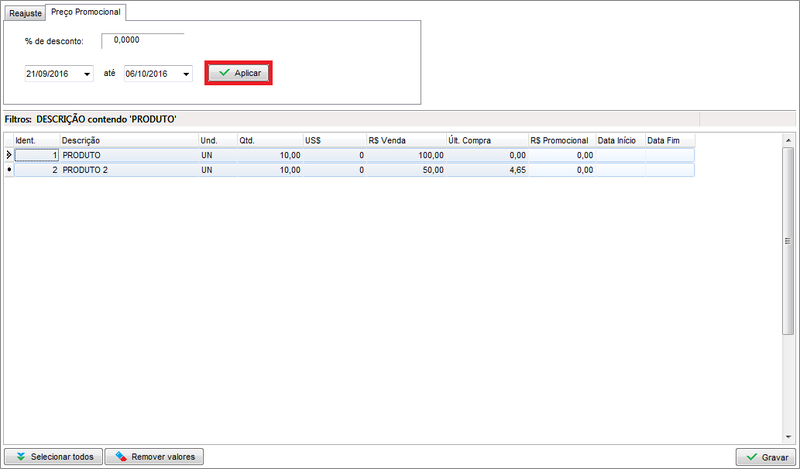Click Remover valores eraser button

tap(154, 457)
